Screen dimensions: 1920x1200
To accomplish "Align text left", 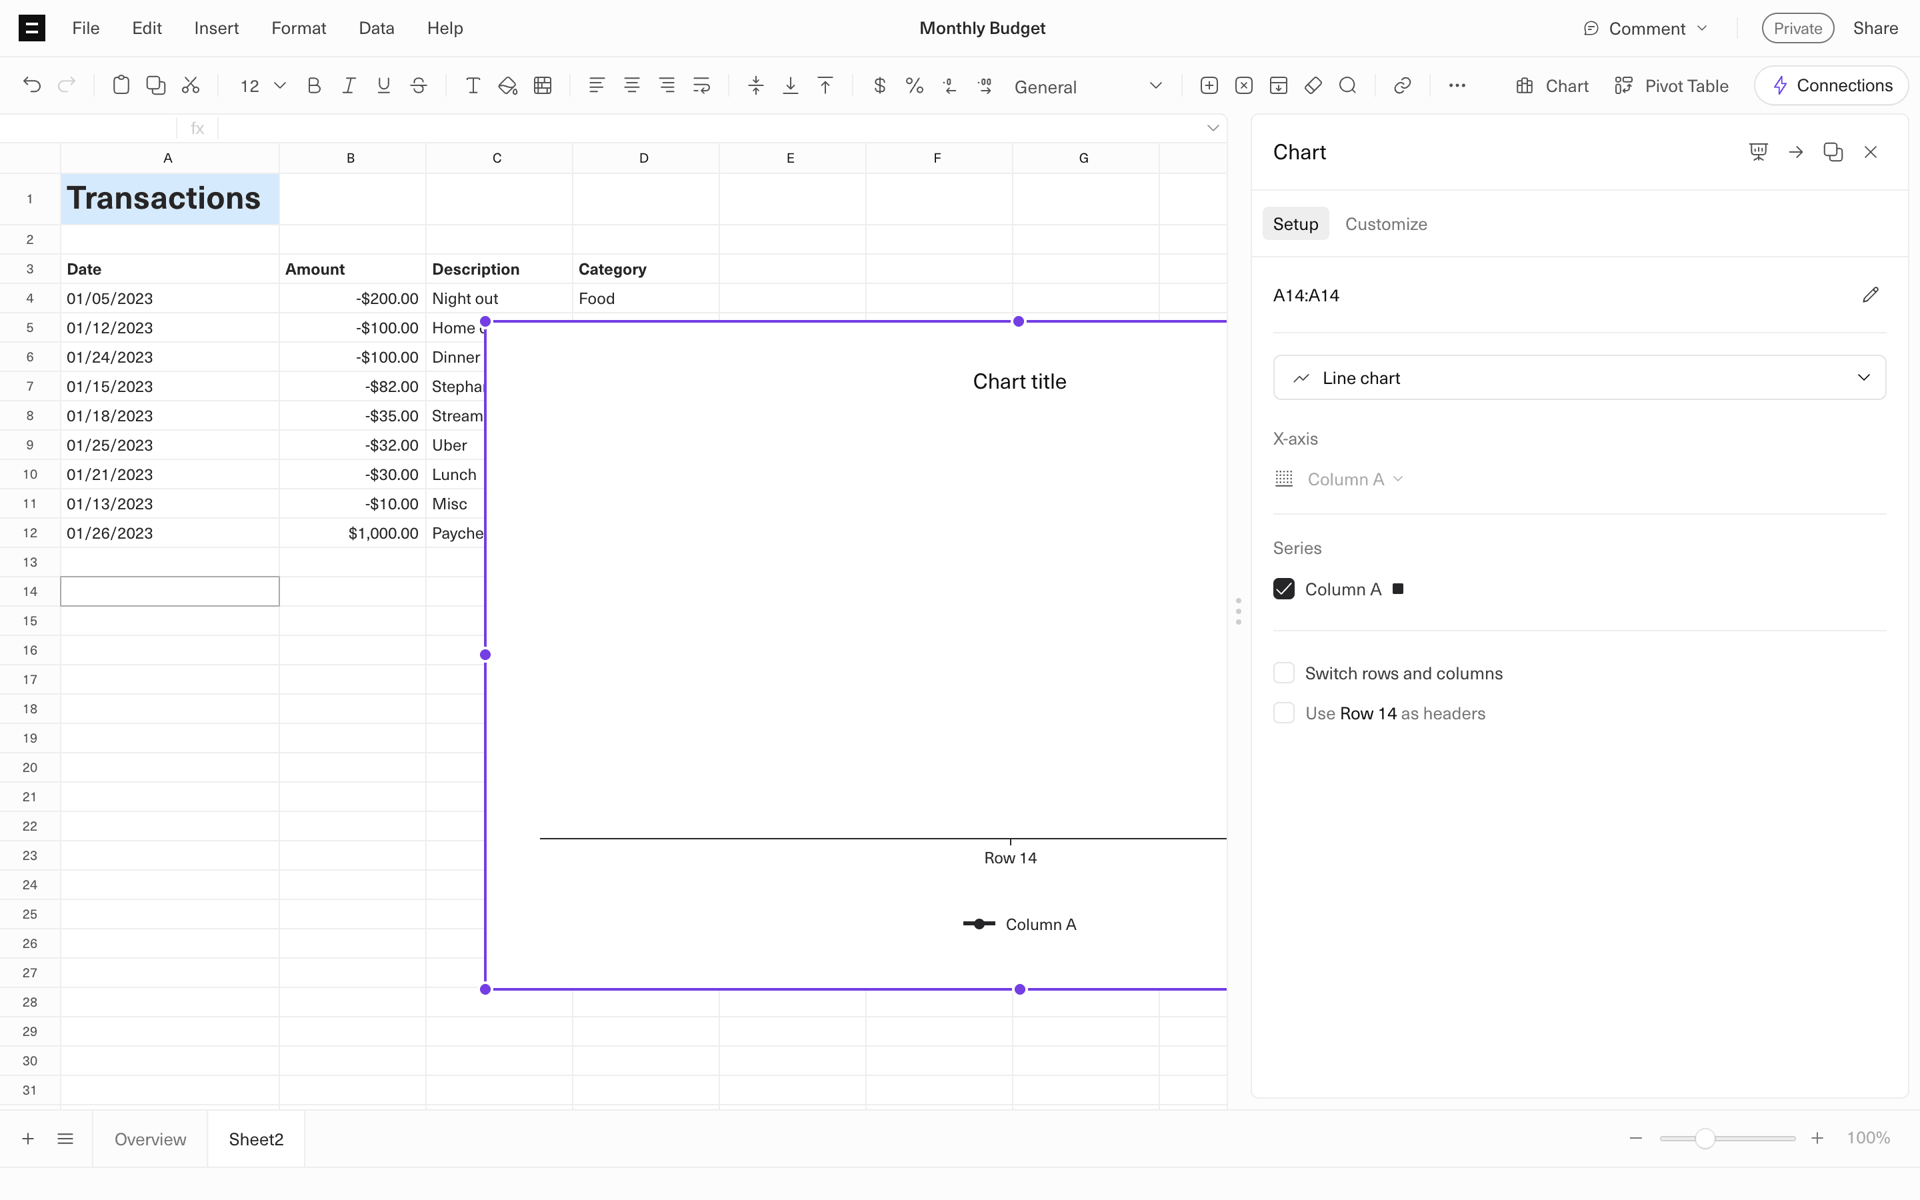I will (597, 86).
